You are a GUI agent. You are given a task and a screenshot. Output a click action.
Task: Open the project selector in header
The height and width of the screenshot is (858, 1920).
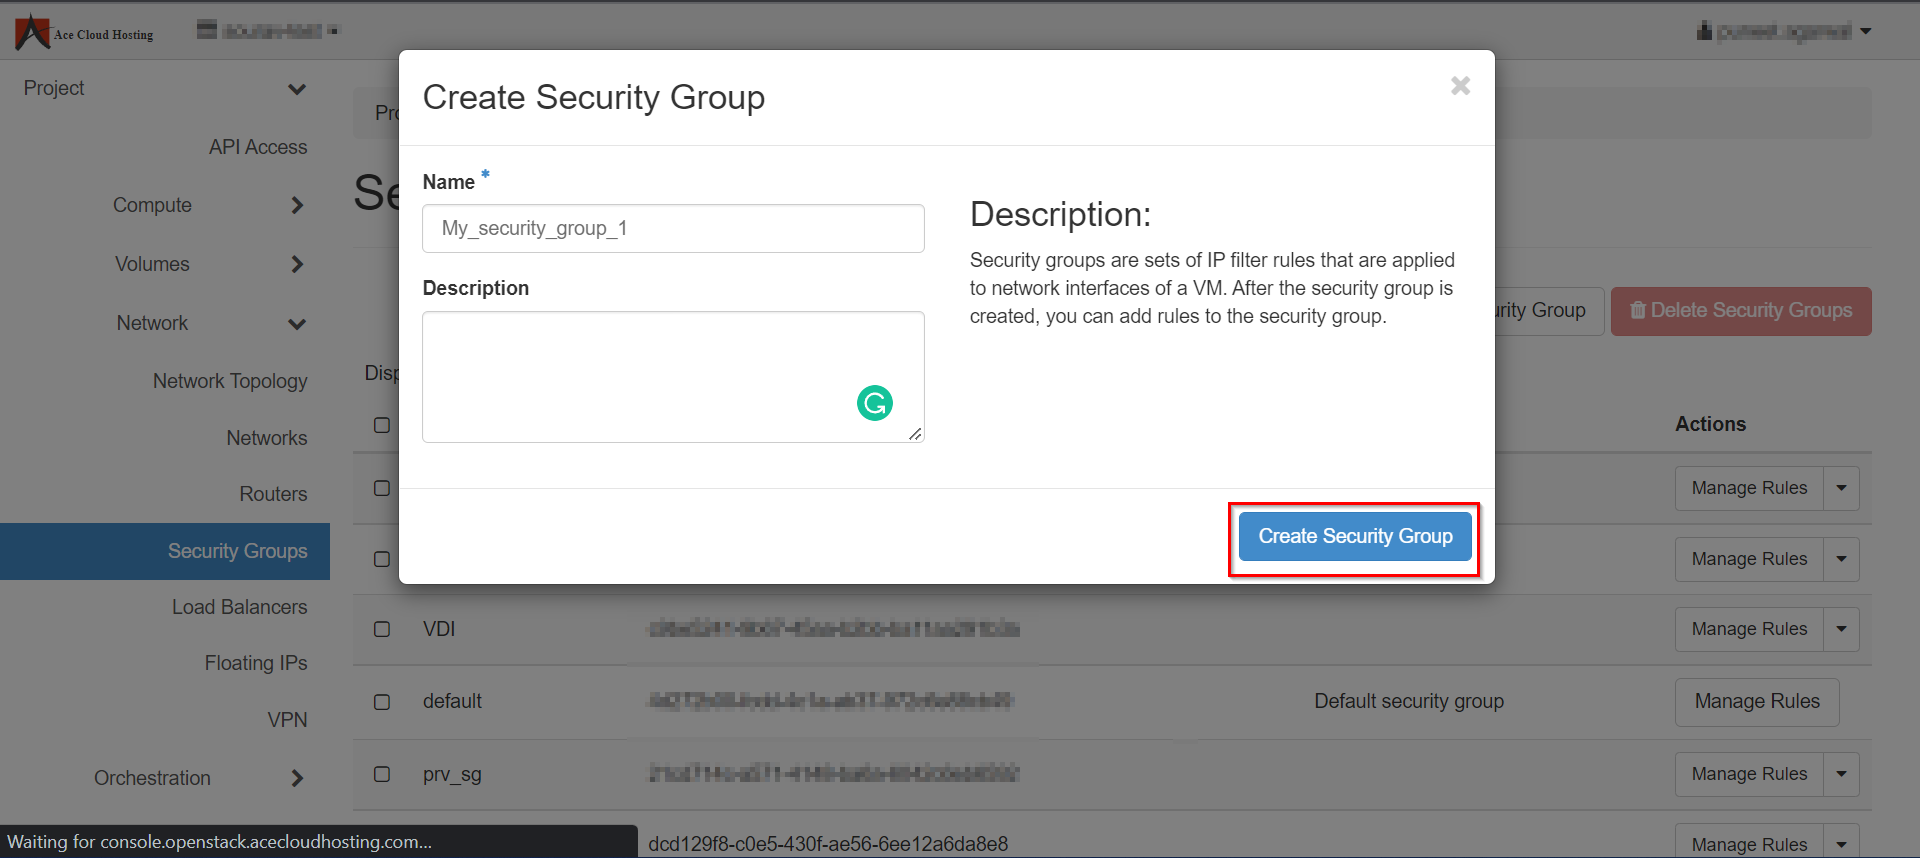tap(268, 30)
